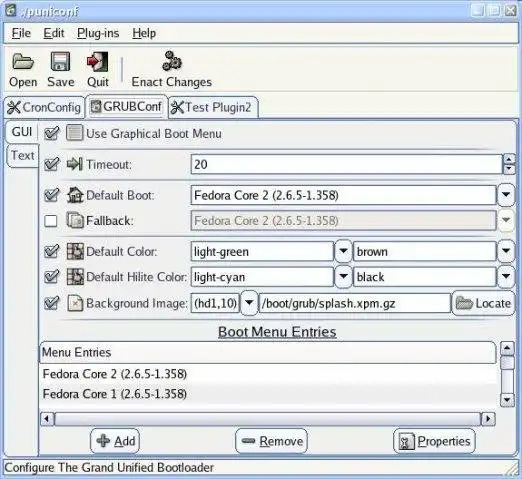The width and height of the screenshot is (522, 479).
Task: Disable the Use Graphical Boot Menu checkbox
Action: tap(51, 133)
